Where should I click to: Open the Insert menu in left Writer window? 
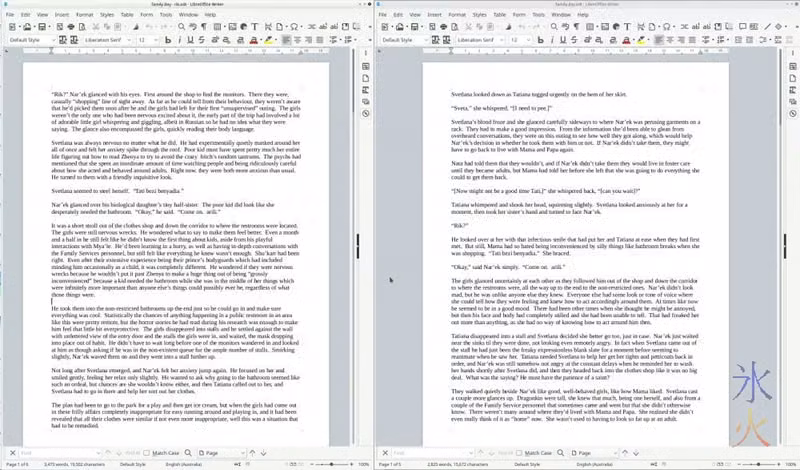[62, 15]
